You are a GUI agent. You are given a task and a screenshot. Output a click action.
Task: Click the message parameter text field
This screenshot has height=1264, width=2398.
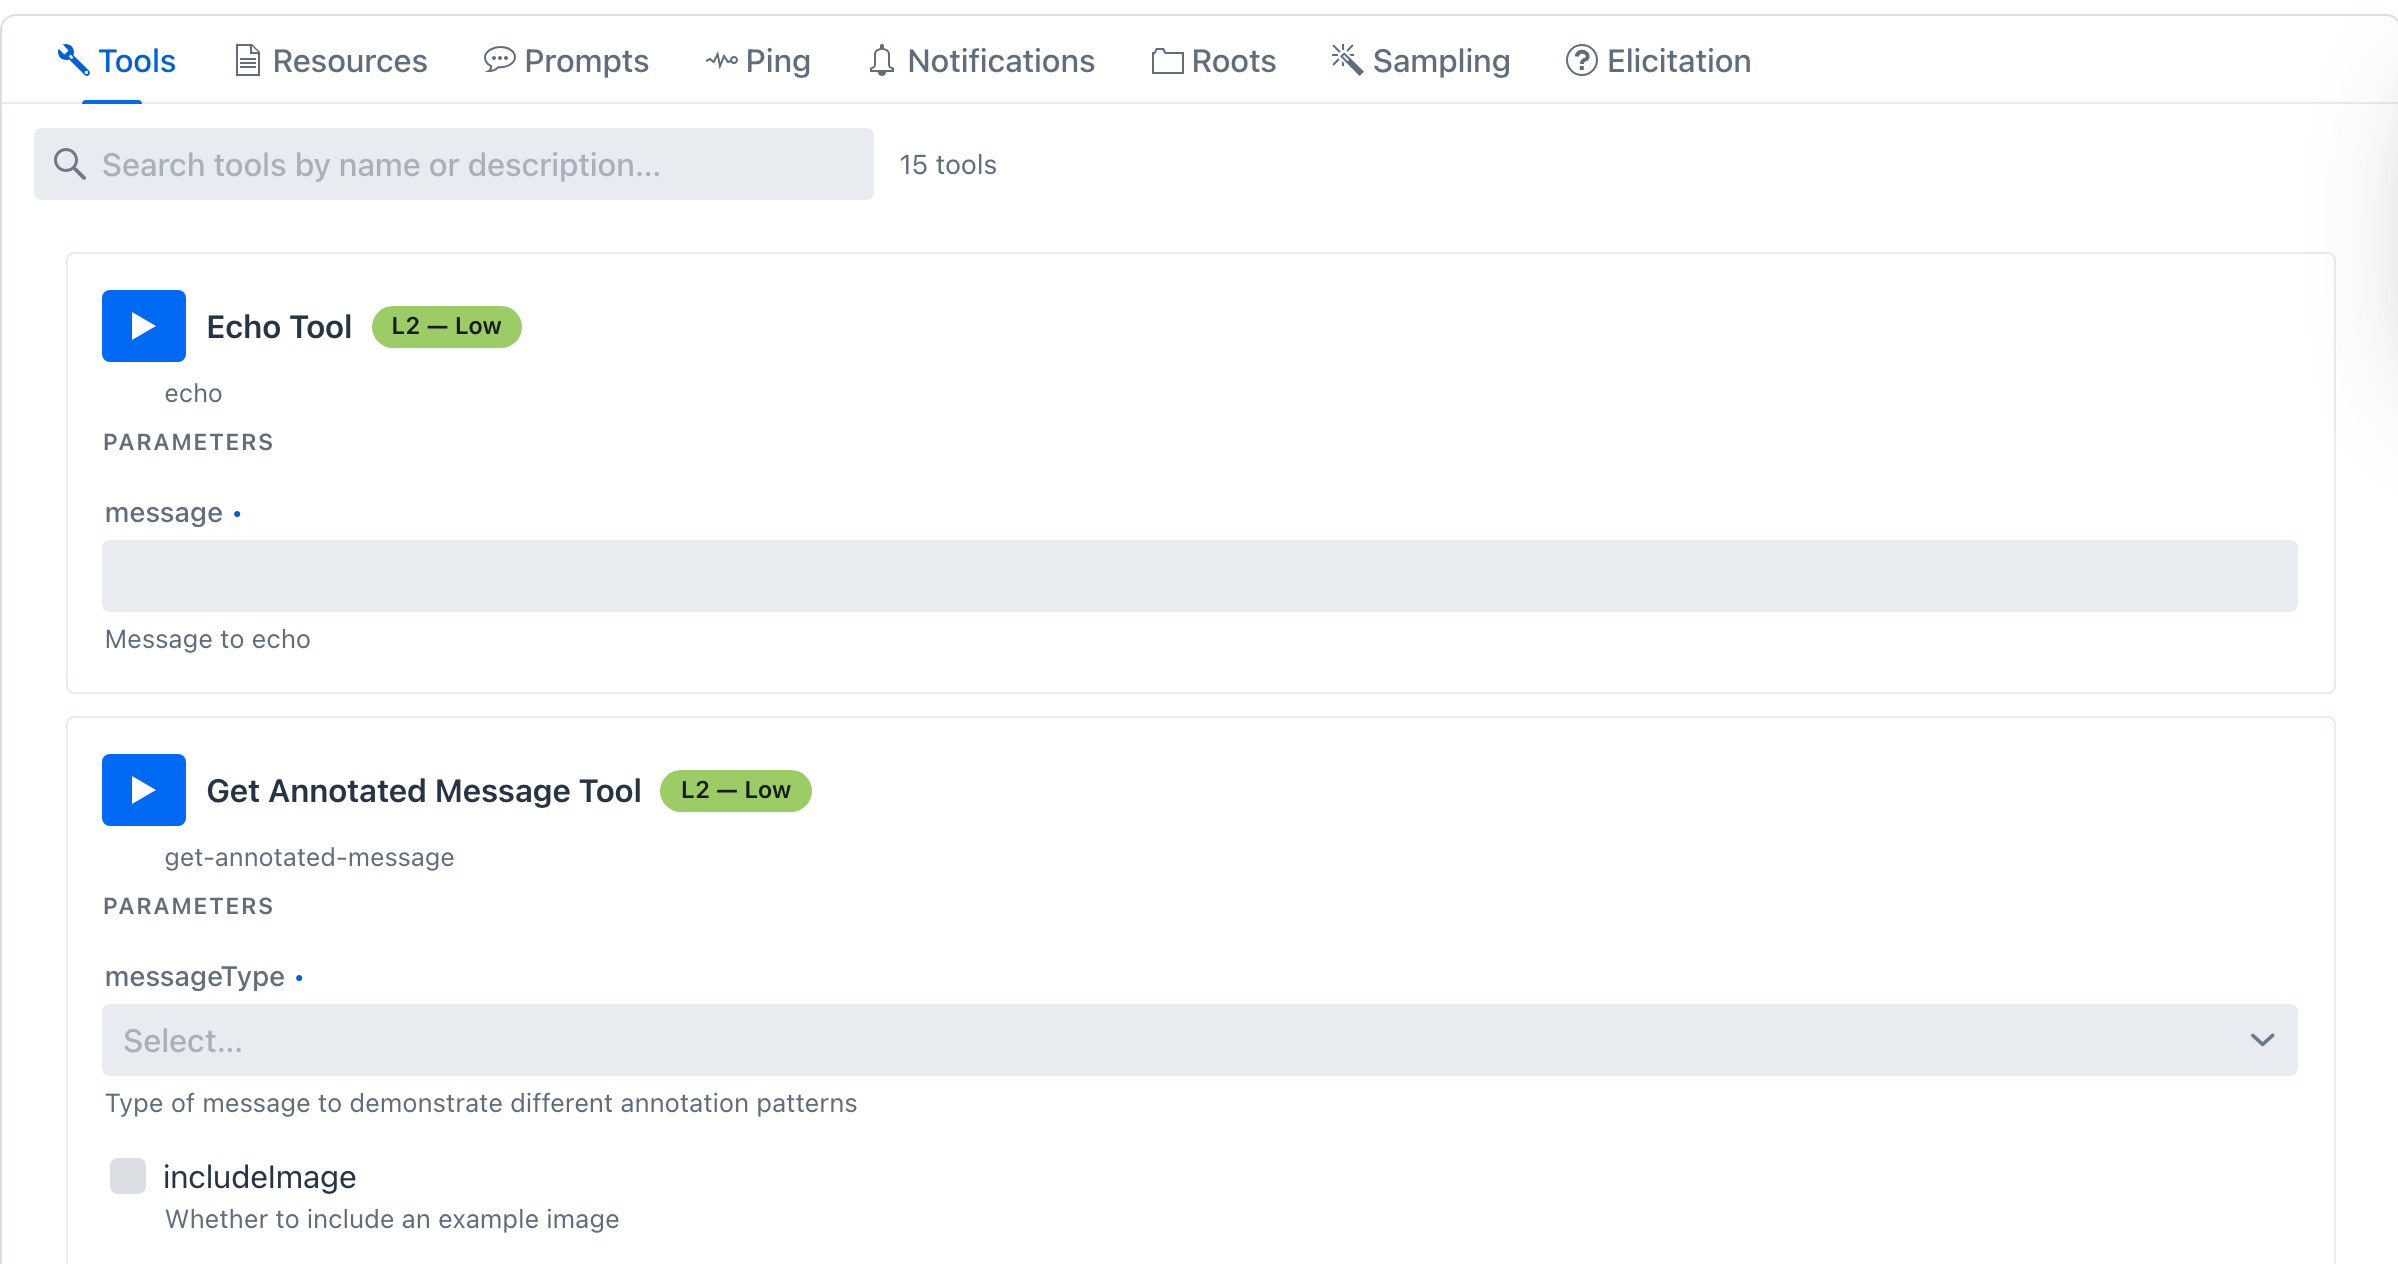click(1200, 576)
